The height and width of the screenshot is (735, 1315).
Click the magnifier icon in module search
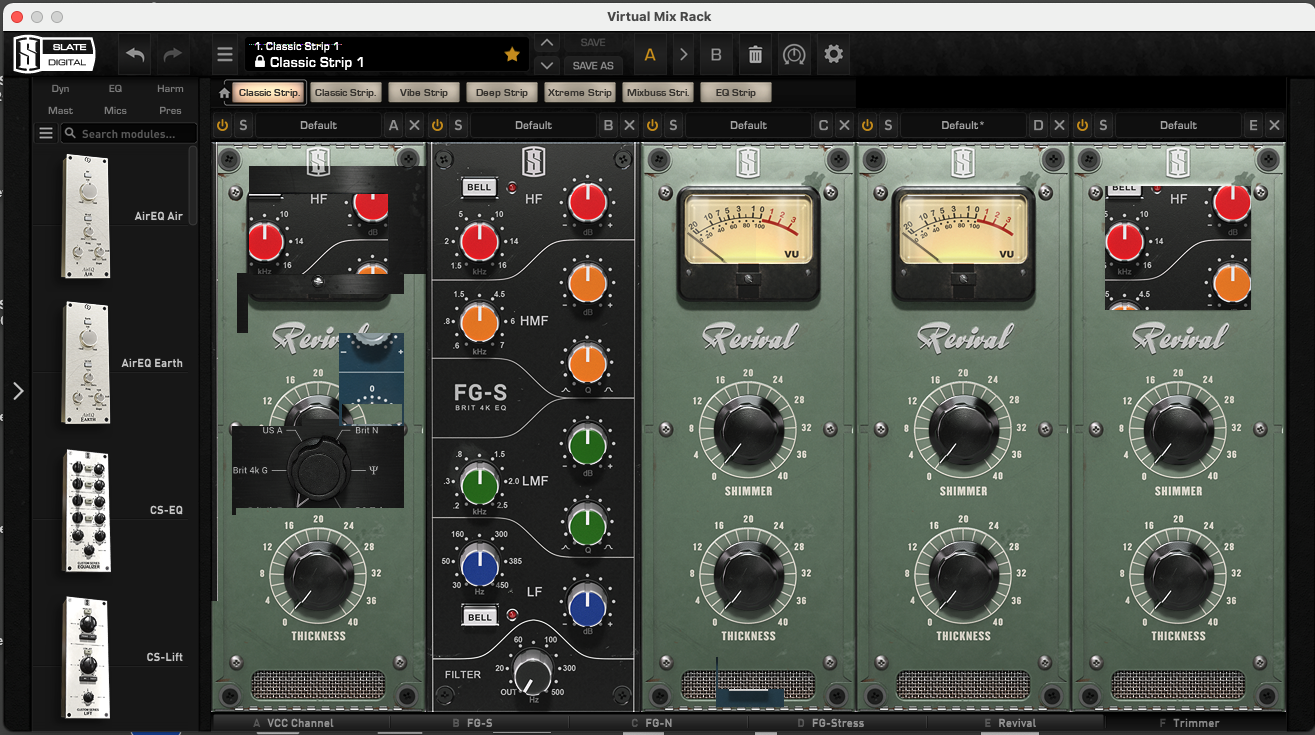click(71, 134)
